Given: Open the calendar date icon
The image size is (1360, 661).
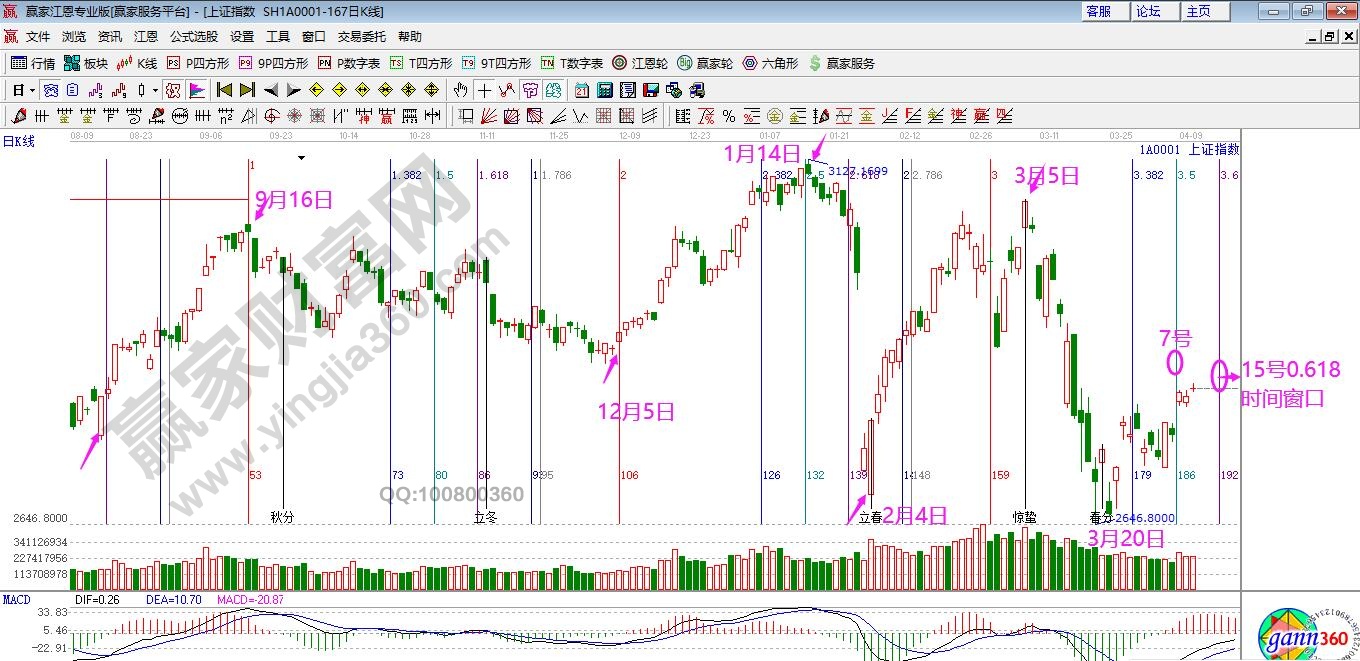Looking at the screenshot, I should [x=580, y=90].
